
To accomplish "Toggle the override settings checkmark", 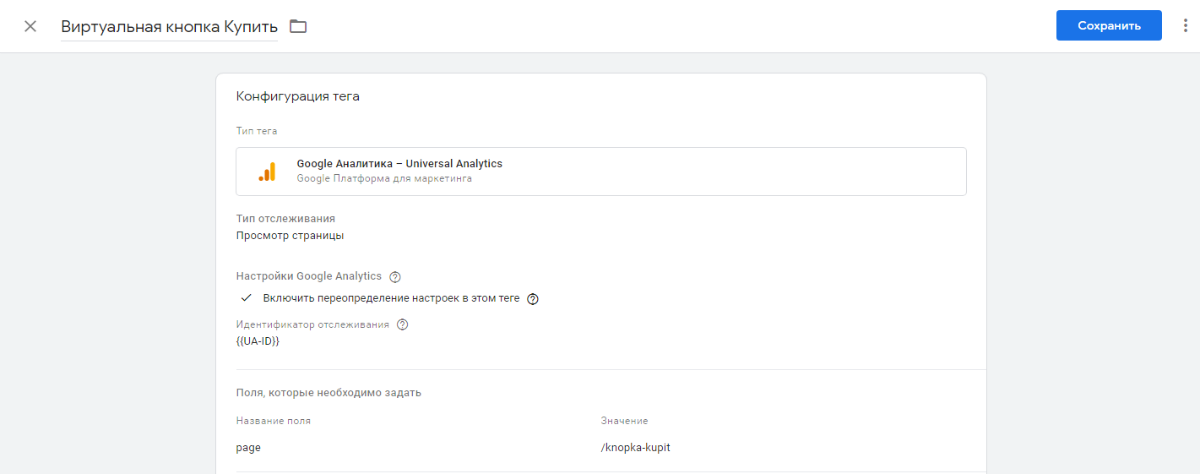I will coord(245,298).
